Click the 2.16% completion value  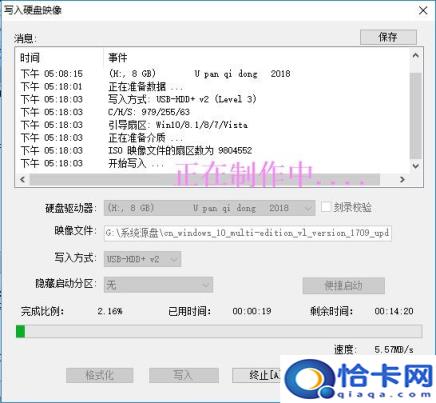[x=110, y=311]
